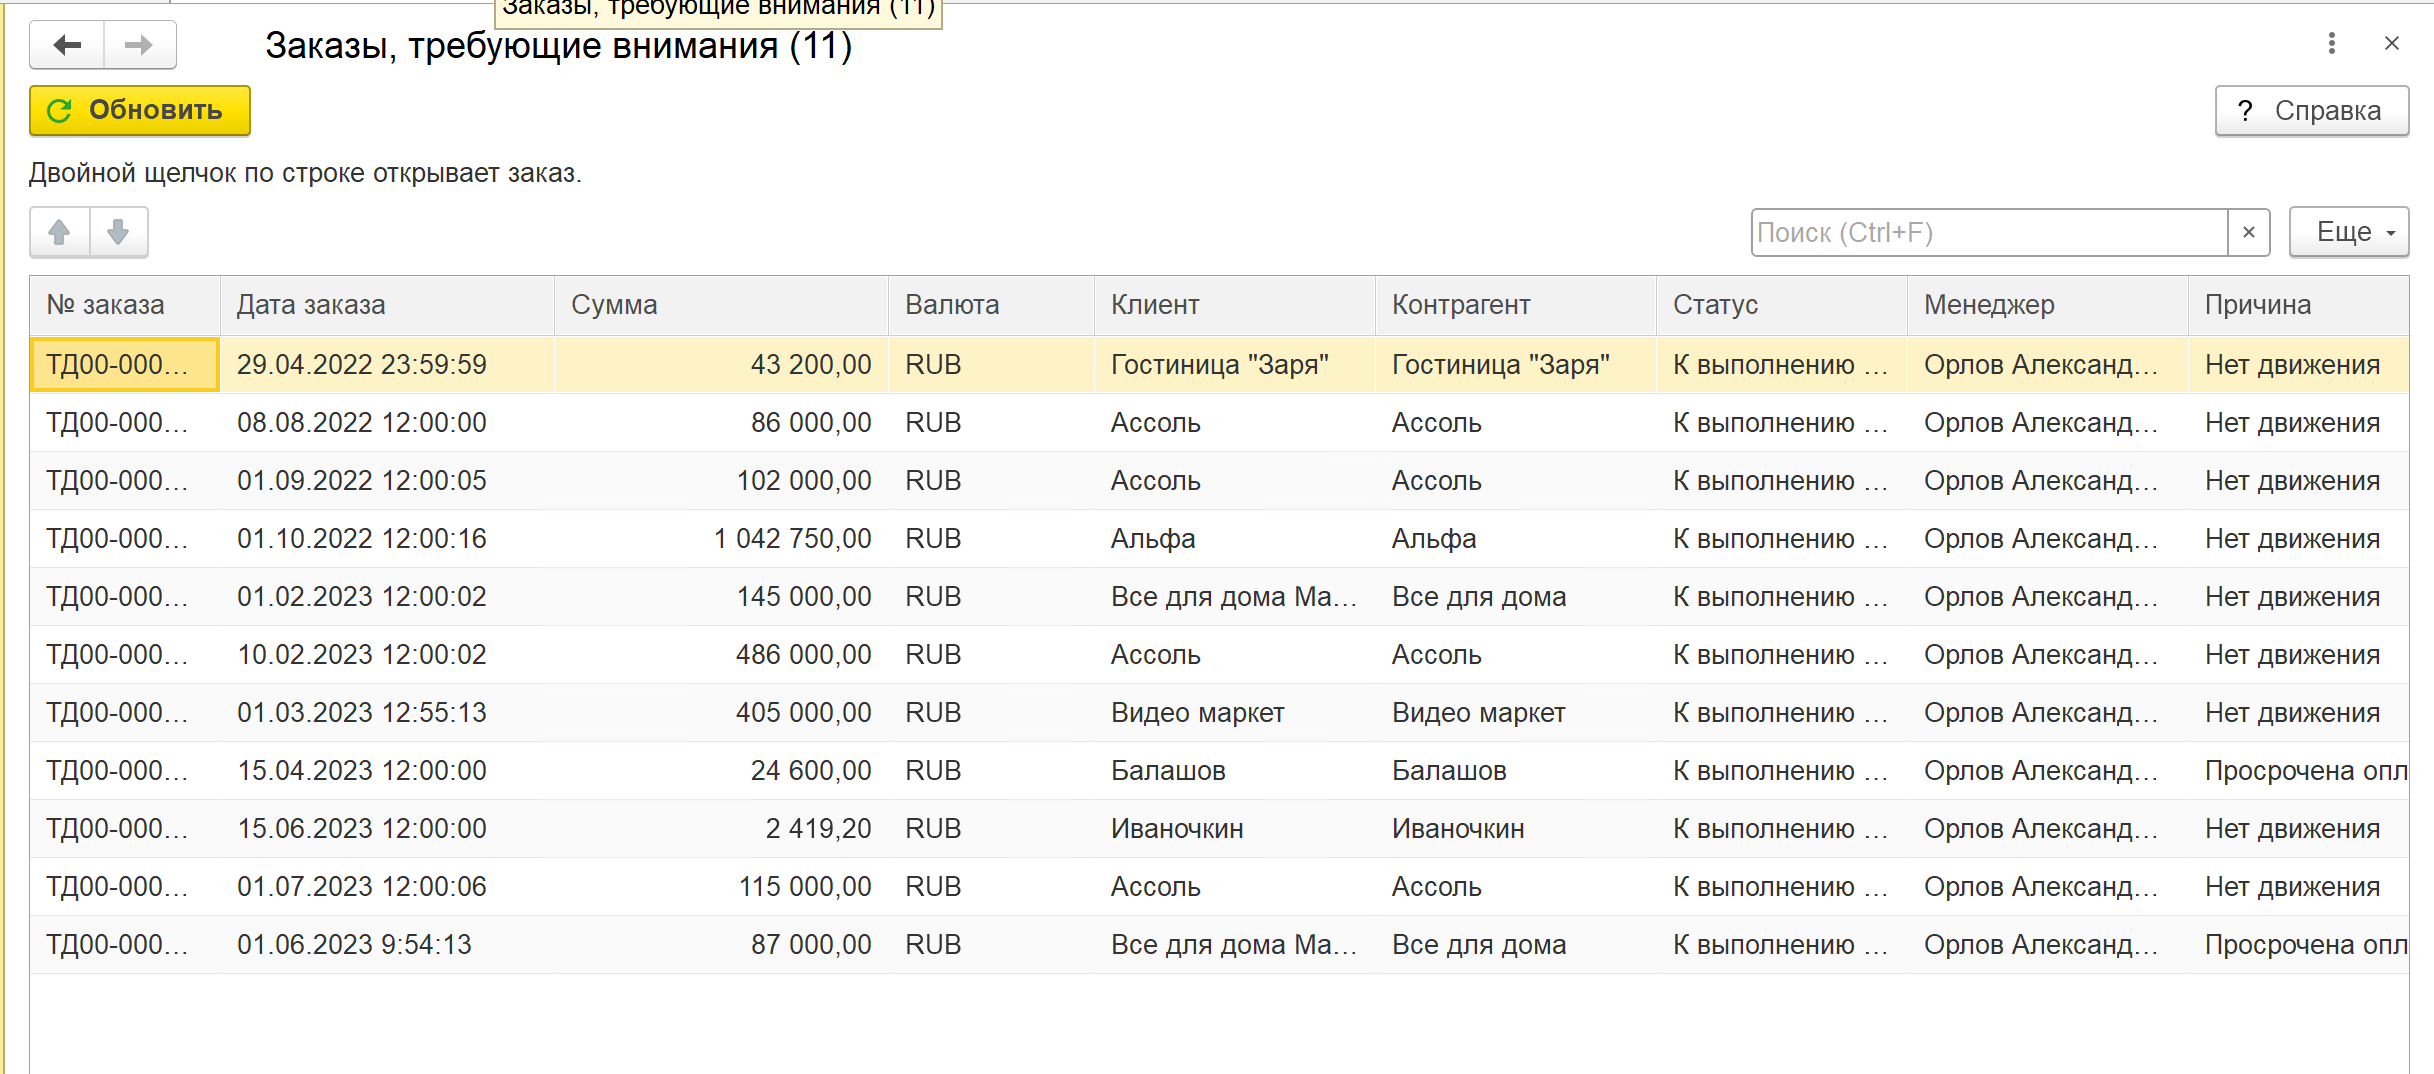2434x1074 pixels.
Task: Click RUB currency in the 145 000,00 row
Action: [x=991, y=597]
